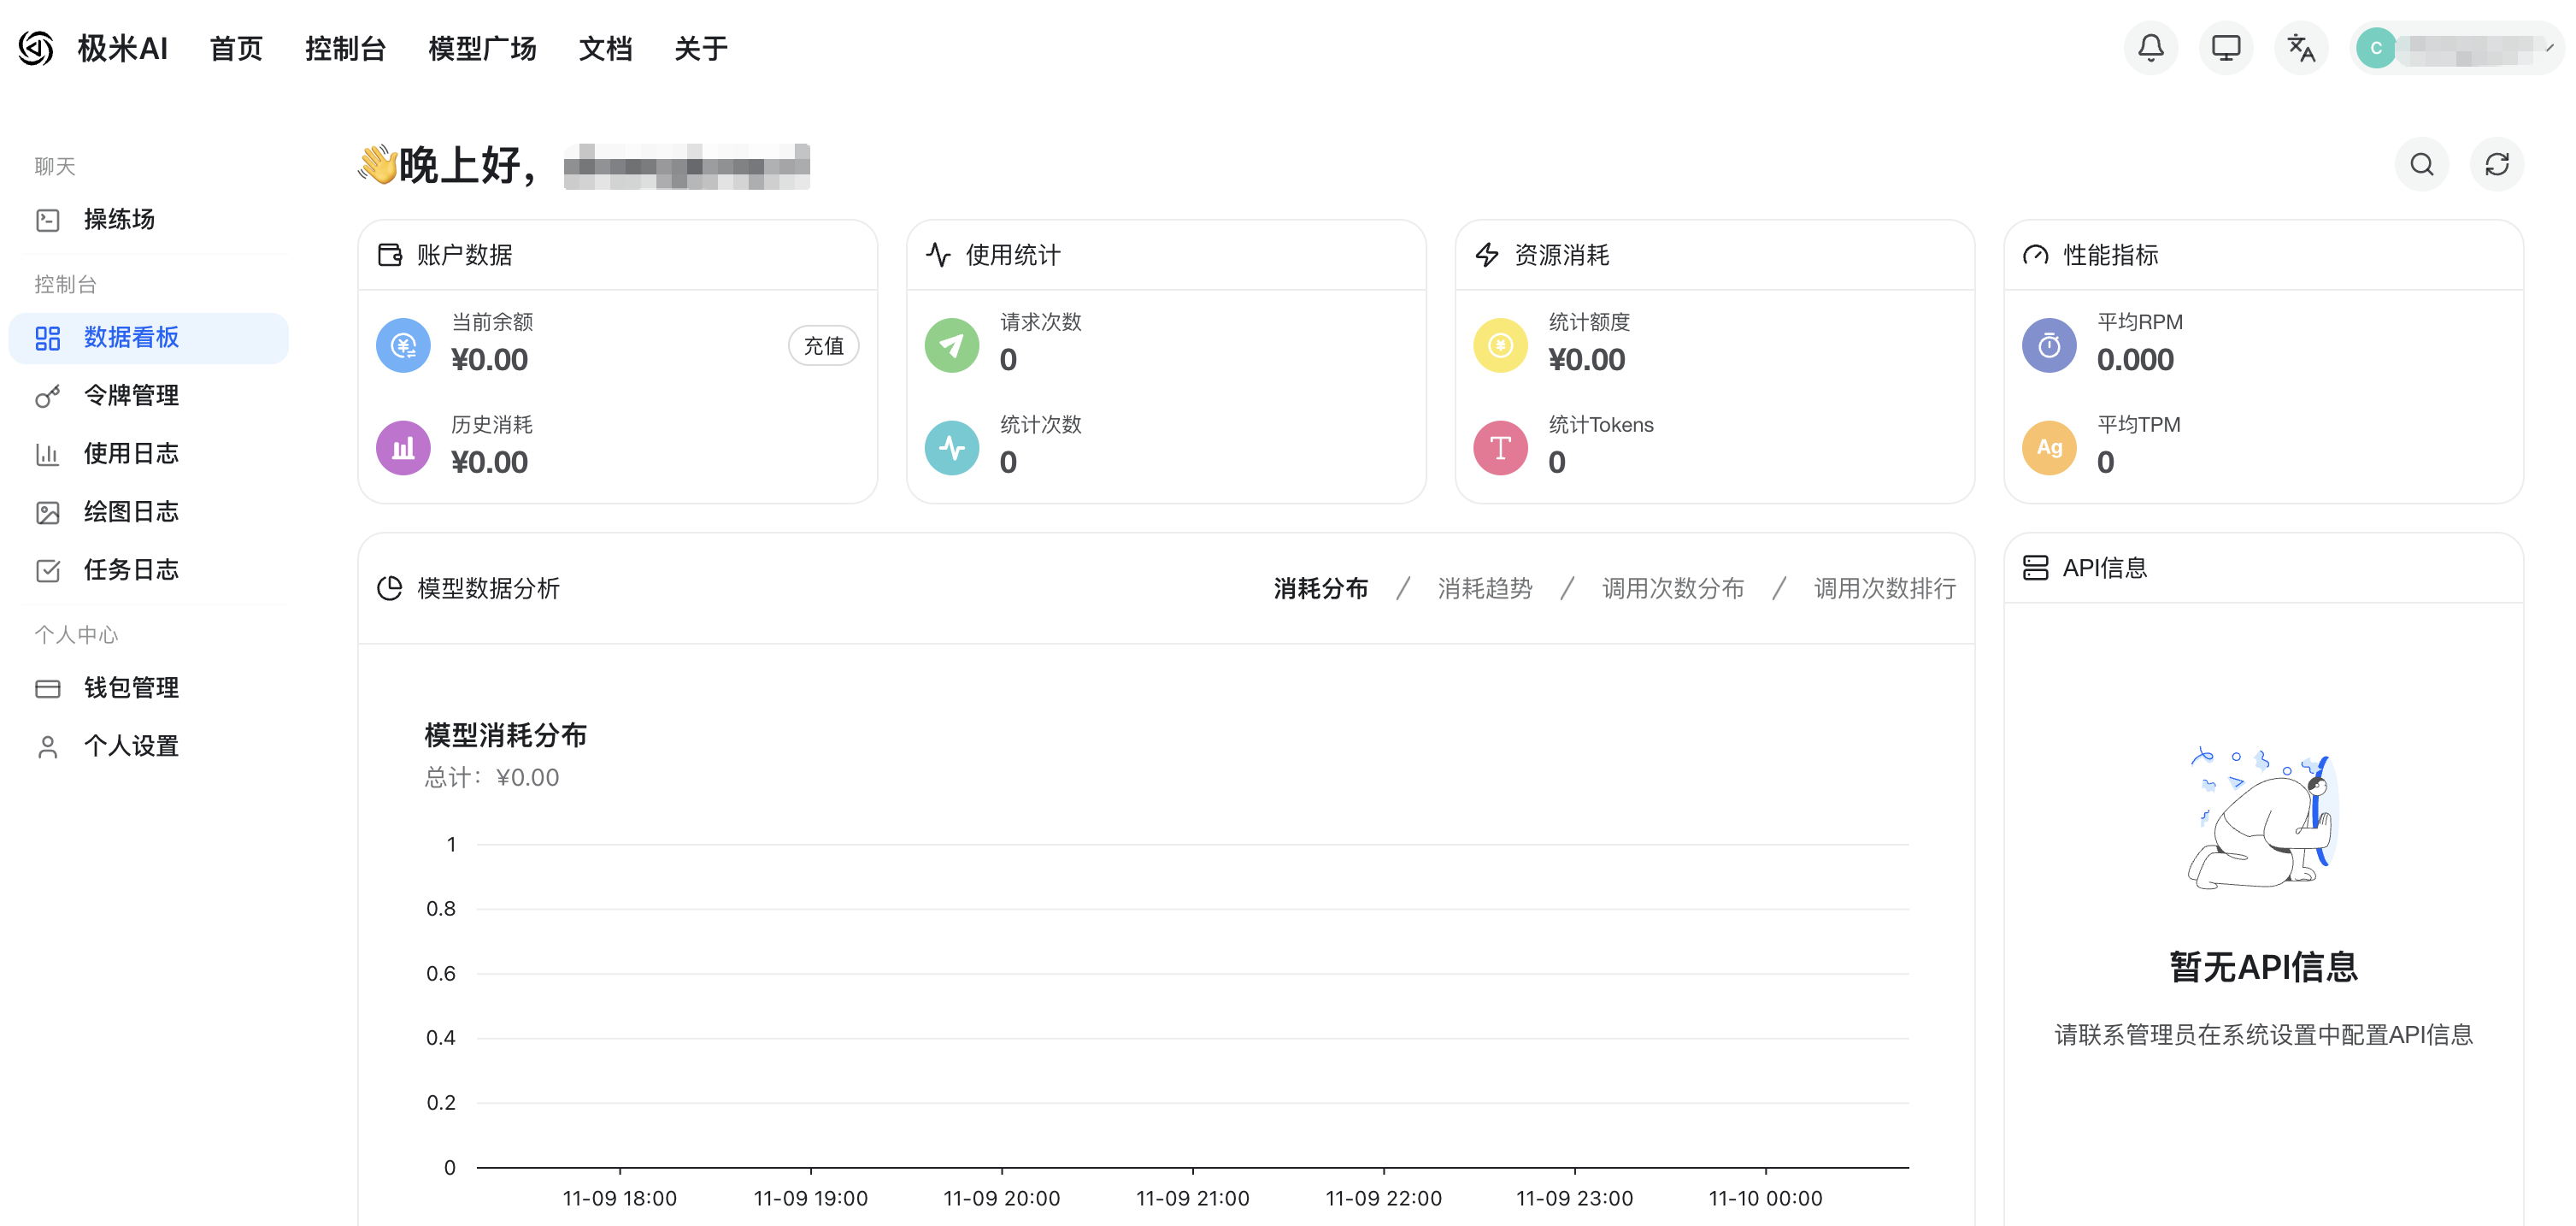
Task: Switch to 调用次数分布 tab
Action: (x=1672, y=588)
